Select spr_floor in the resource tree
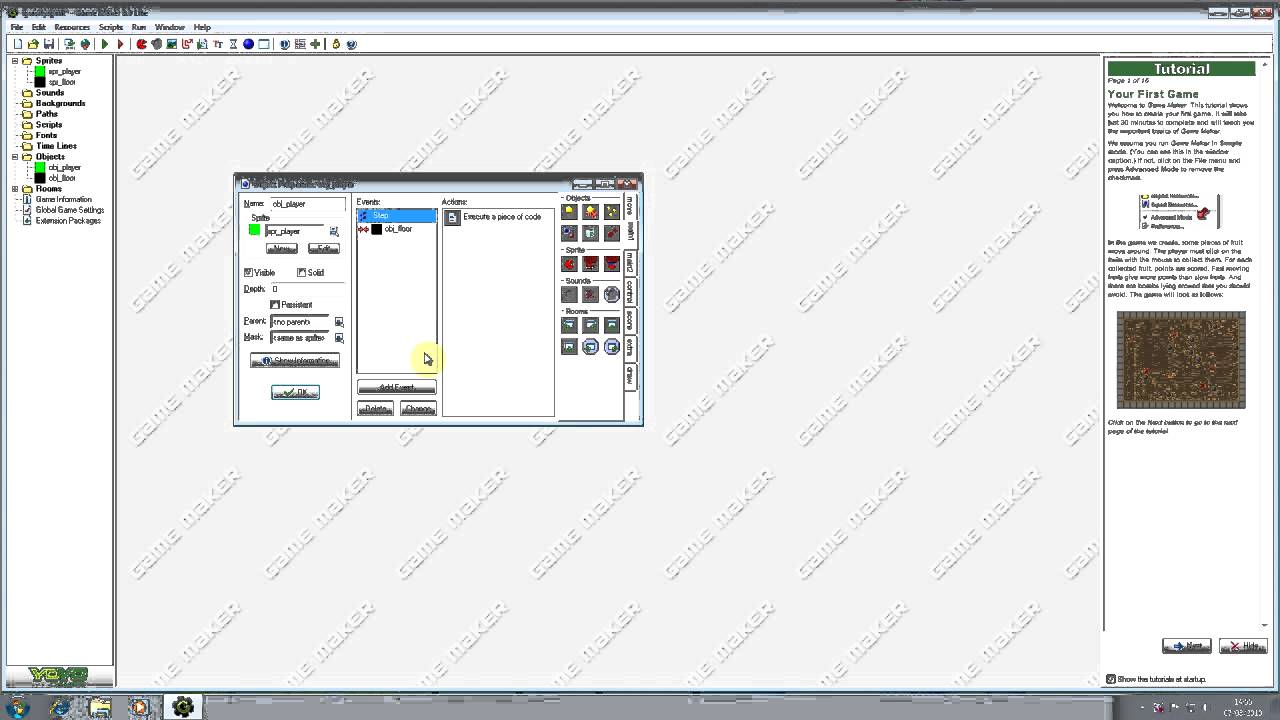 tap(62, 82)
